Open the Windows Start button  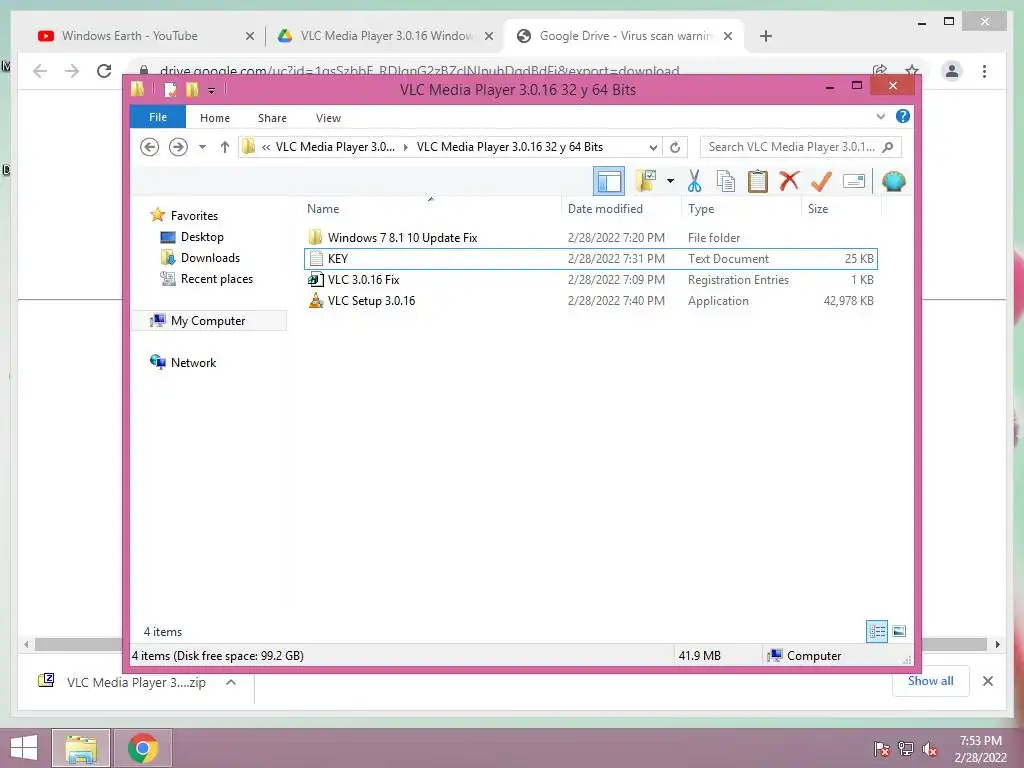24,748
